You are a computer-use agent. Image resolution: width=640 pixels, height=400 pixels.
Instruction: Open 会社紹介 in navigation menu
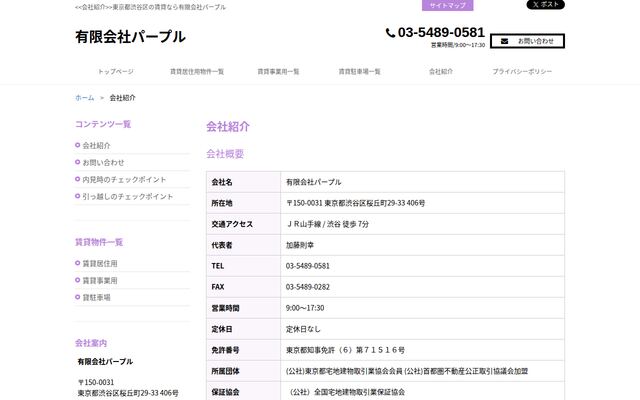441,71
